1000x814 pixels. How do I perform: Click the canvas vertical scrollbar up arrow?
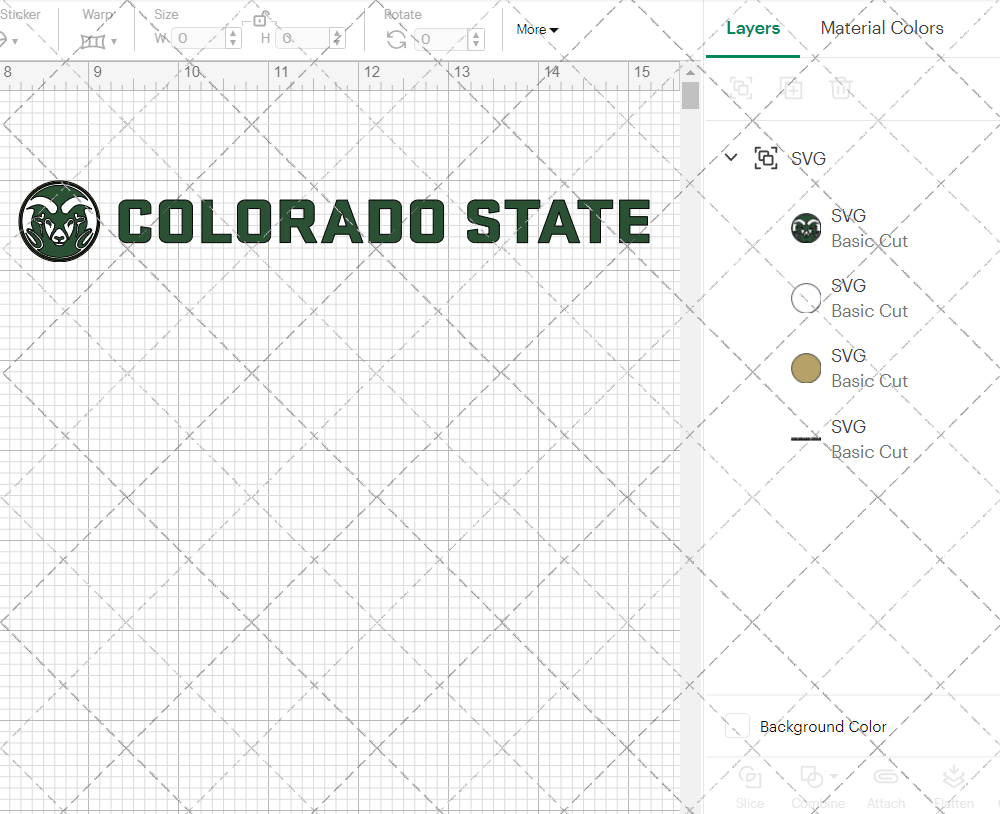[690, 73]
